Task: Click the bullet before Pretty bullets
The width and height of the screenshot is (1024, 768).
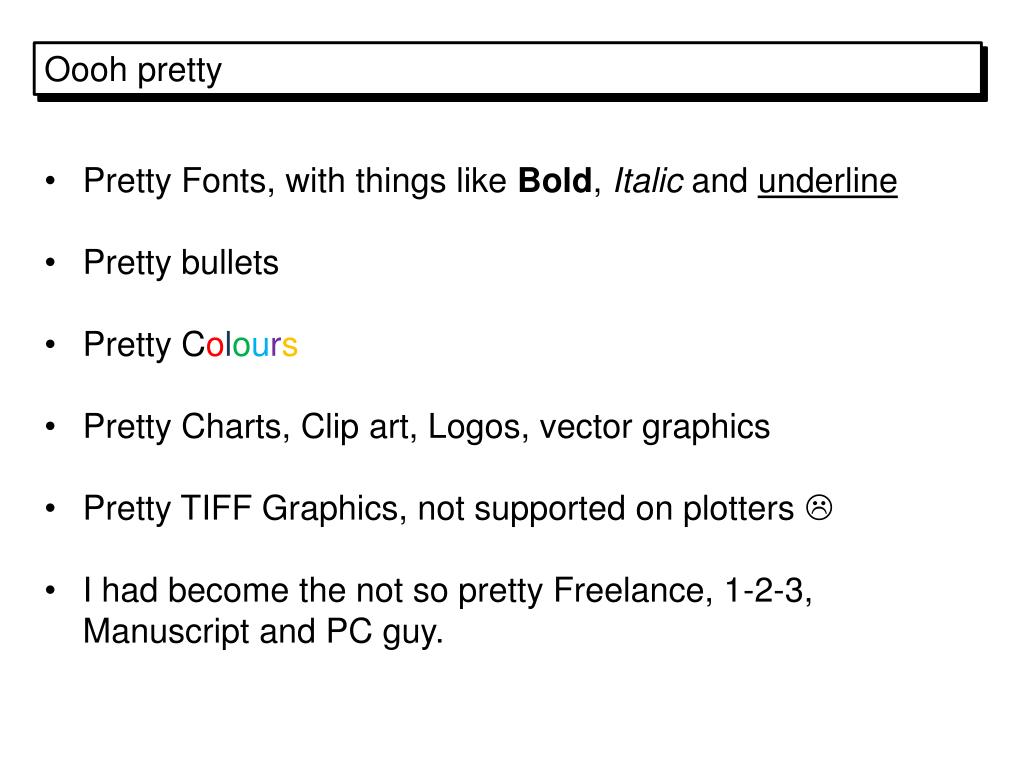Action: (51, 263)
